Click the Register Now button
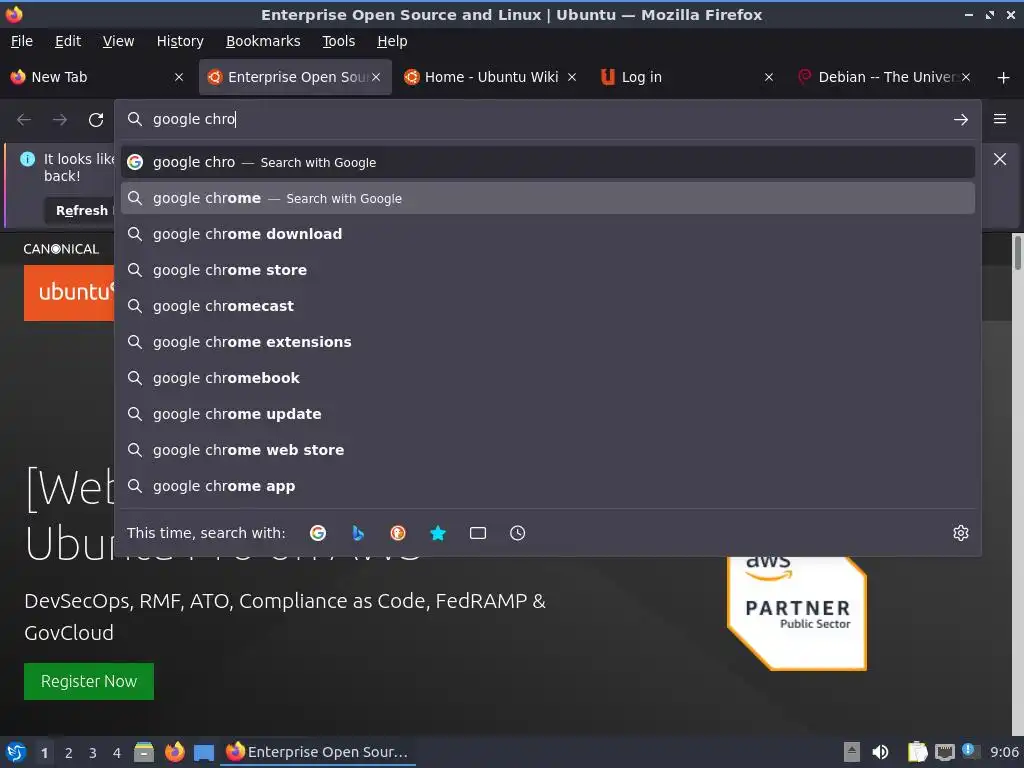The image size is (1024, 768). tap(89, 681)
